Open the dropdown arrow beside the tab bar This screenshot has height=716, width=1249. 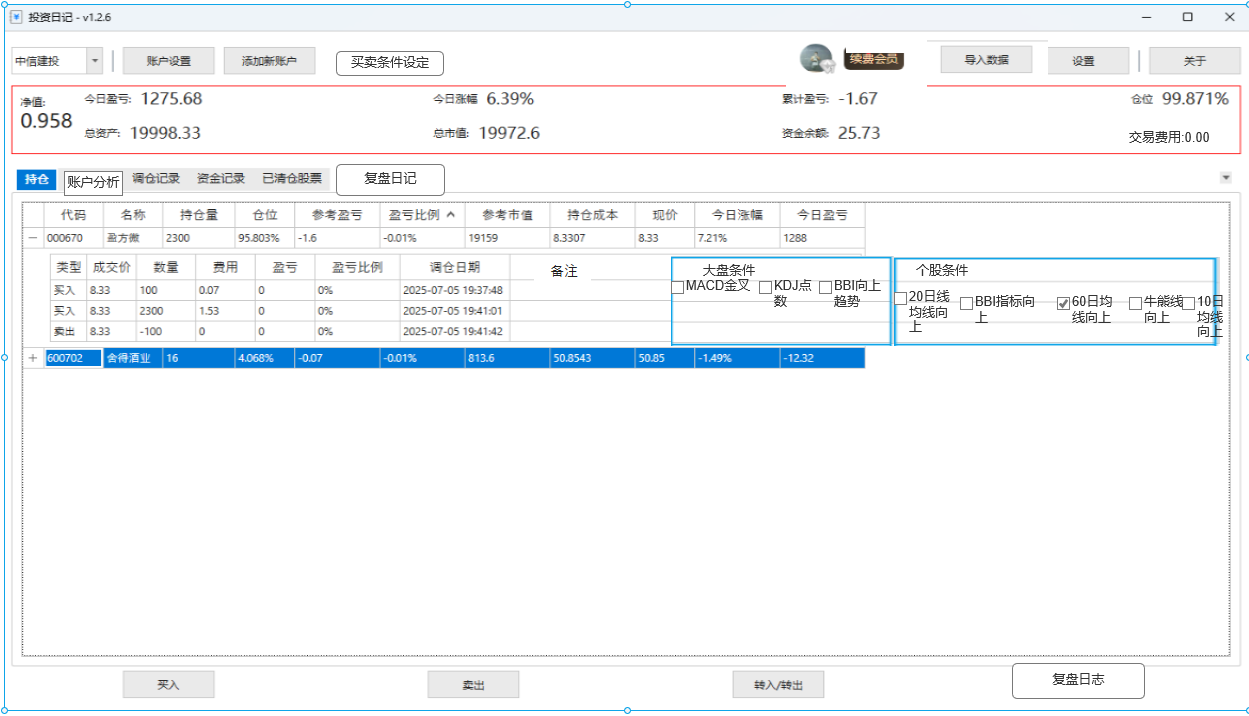tap(1227, 176)
